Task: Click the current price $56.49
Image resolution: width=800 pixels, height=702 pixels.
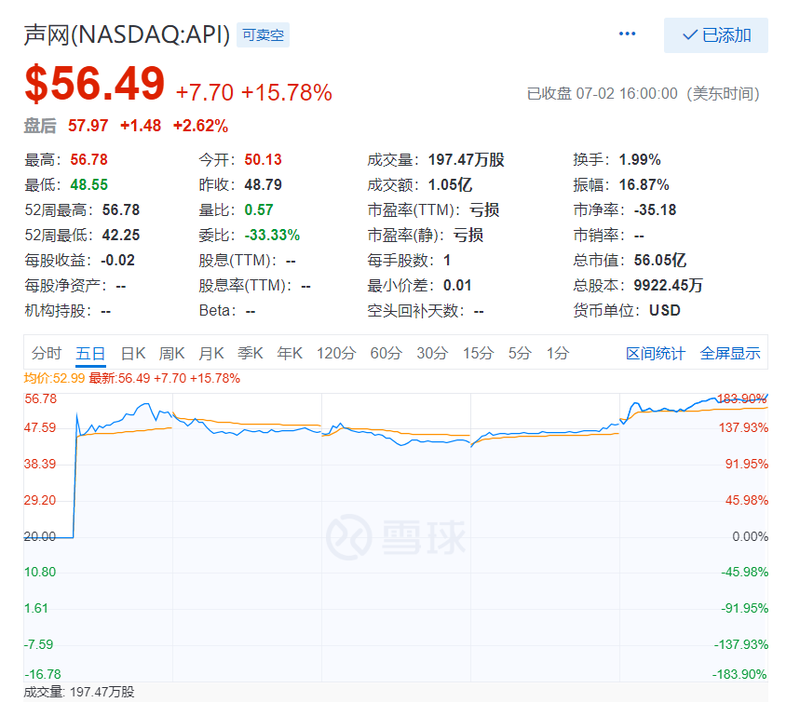Action: [95, 83]
